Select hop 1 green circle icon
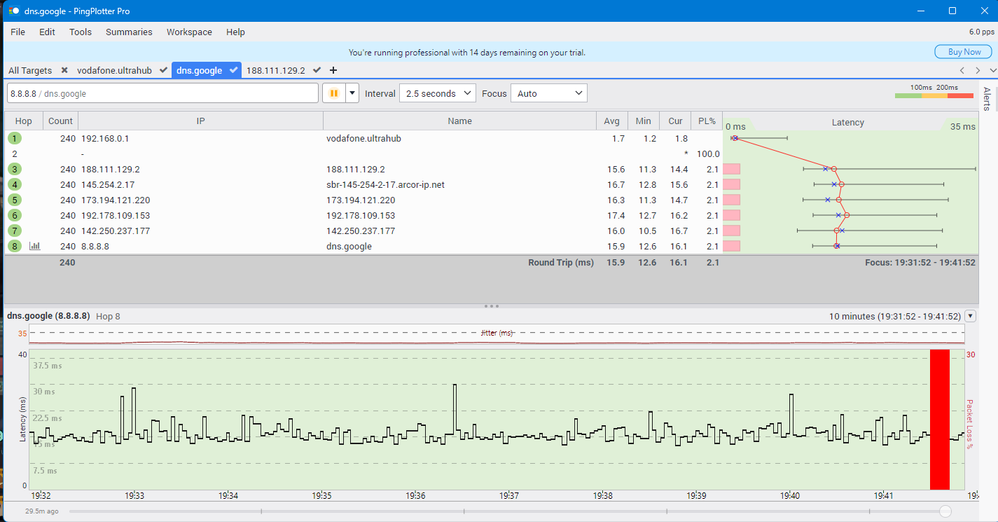 (x=15, y=138)
